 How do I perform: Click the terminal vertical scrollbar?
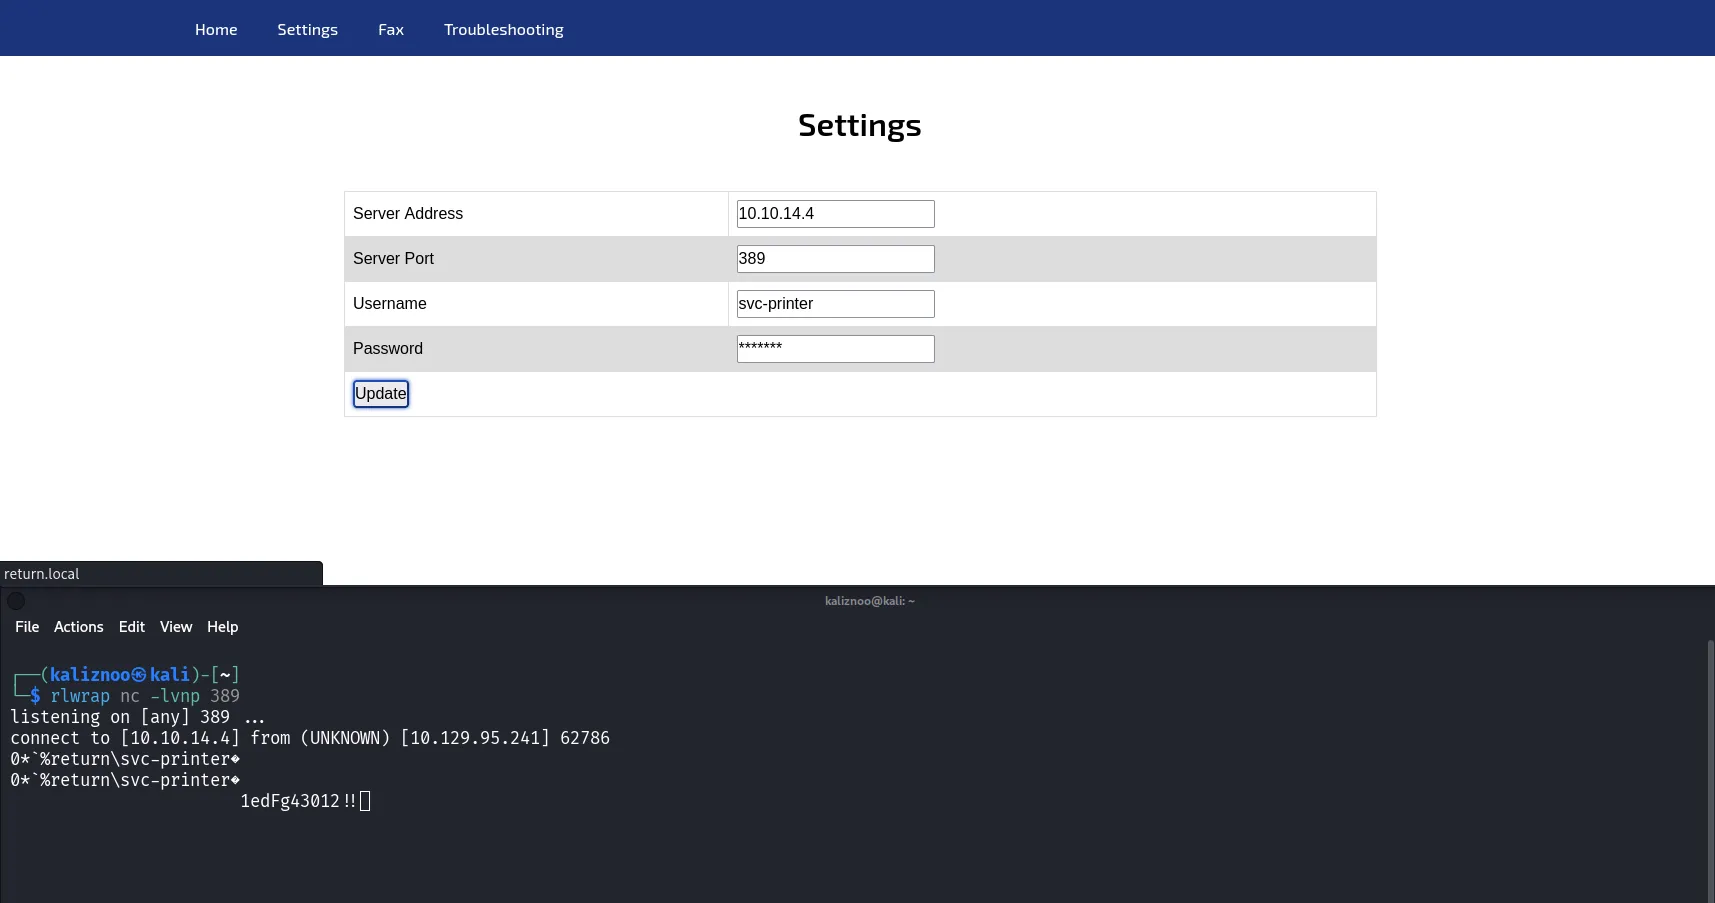click(x=1710, y=770)
